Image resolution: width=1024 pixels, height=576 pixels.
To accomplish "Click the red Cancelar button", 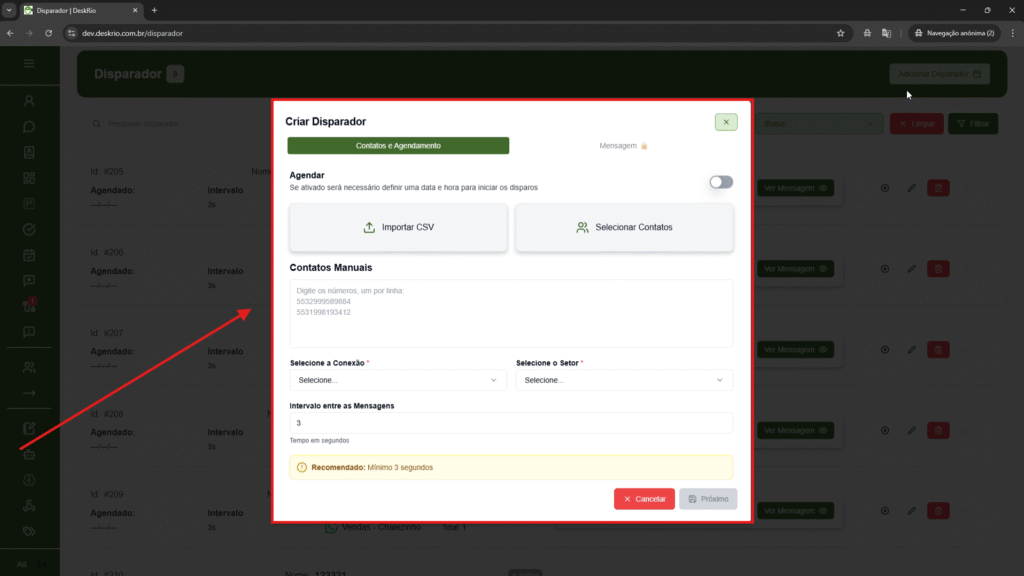I will coord(644,498).
